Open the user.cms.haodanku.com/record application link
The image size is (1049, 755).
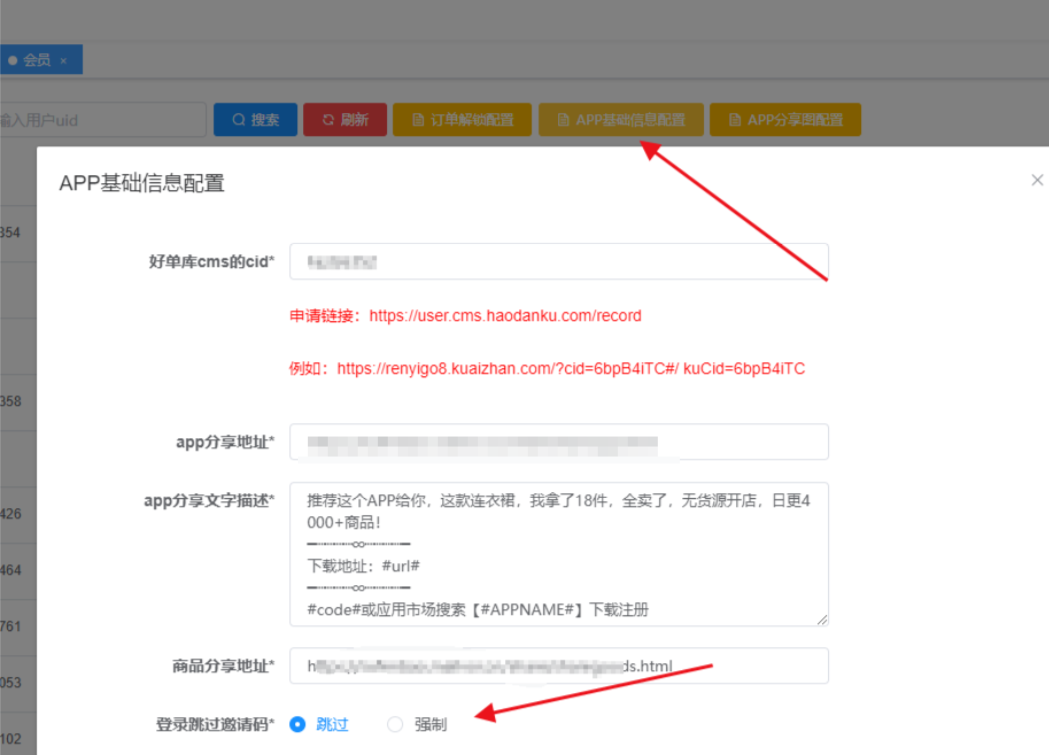point(505,316)
